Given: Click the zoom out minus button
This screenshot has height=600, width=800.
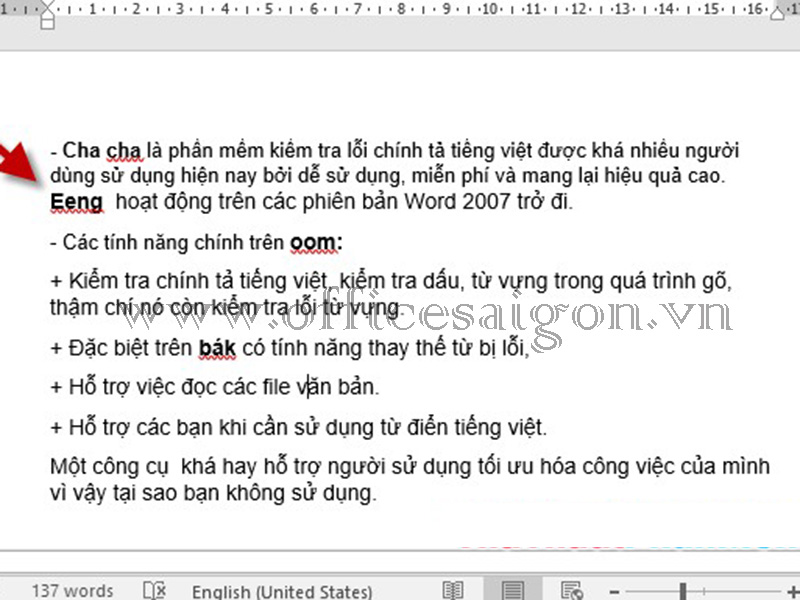Looking at the screenshot, I should click(x=614, y=592).
